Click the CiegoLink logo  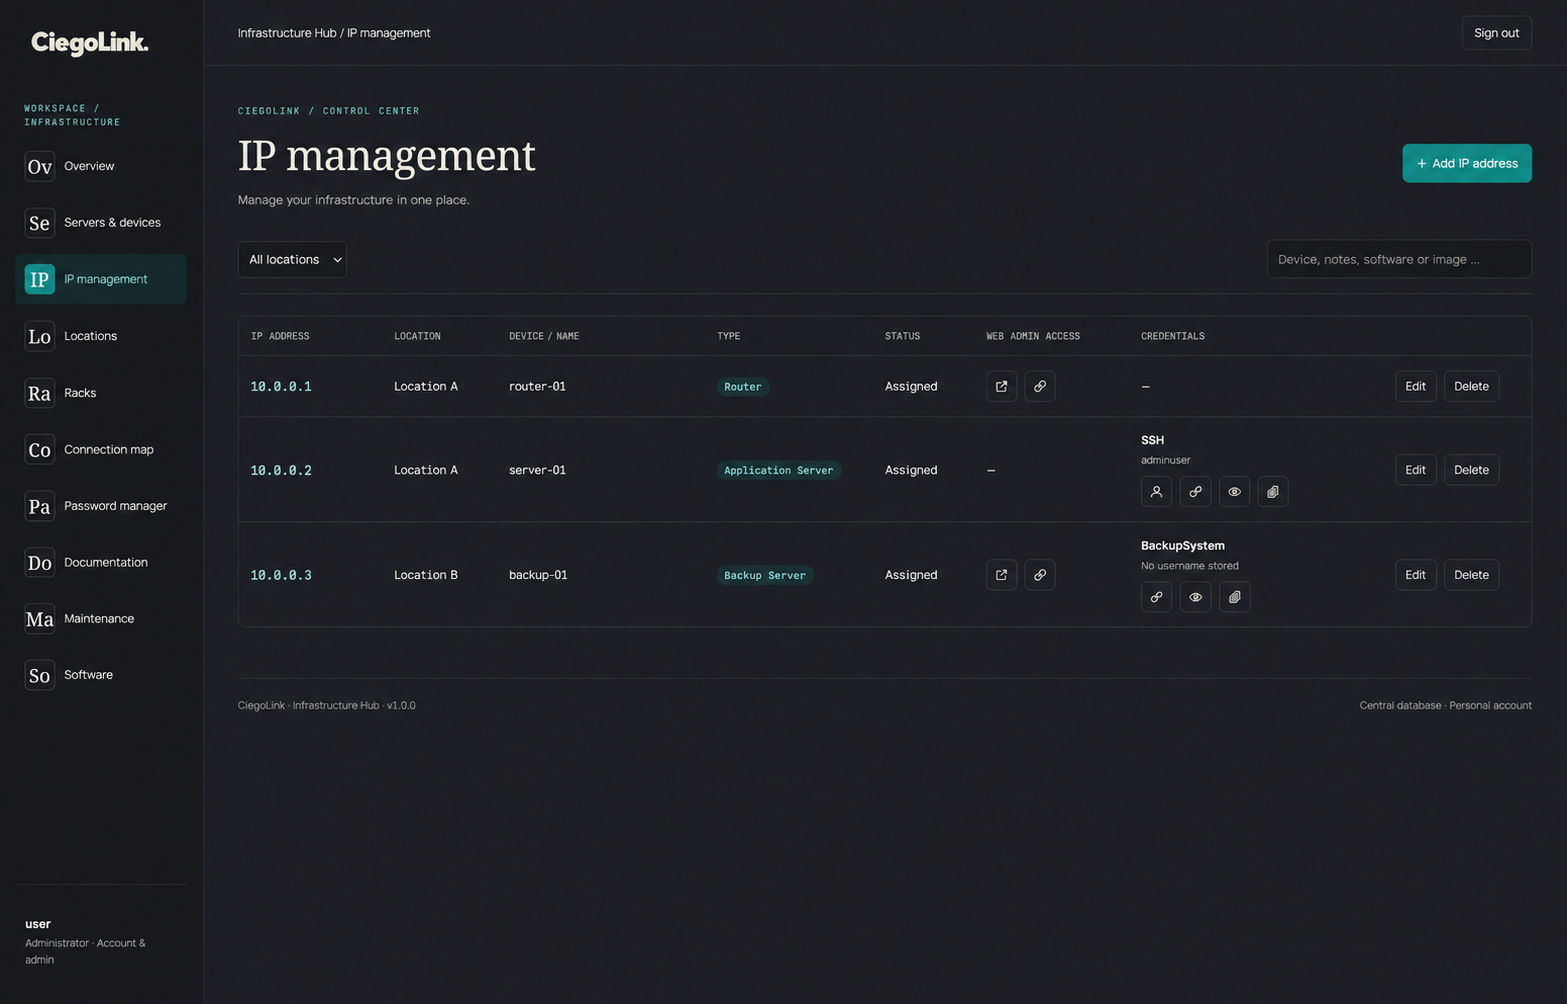(x=90, y=42)
